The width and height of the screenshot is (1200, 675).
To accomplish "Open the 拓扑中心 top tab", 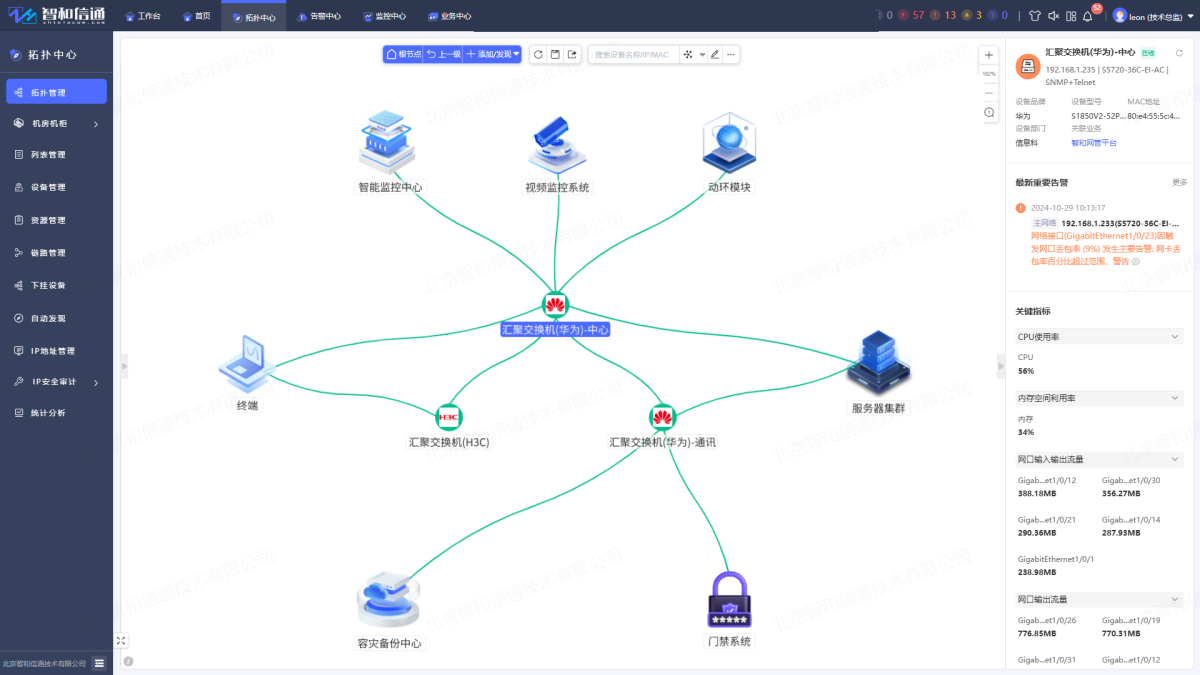I will (x=254, y=16).
